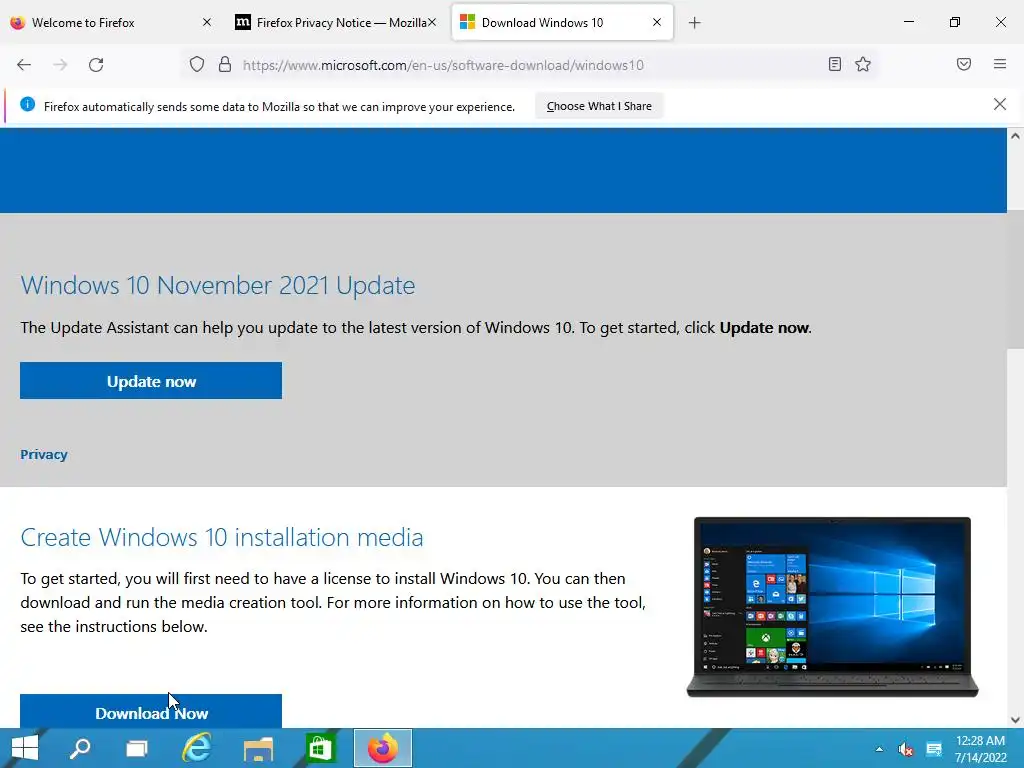This screenshot has height=768, width=1024.
Task: Close the Download Windows 10 tab
Action: (x=657, y=22)
